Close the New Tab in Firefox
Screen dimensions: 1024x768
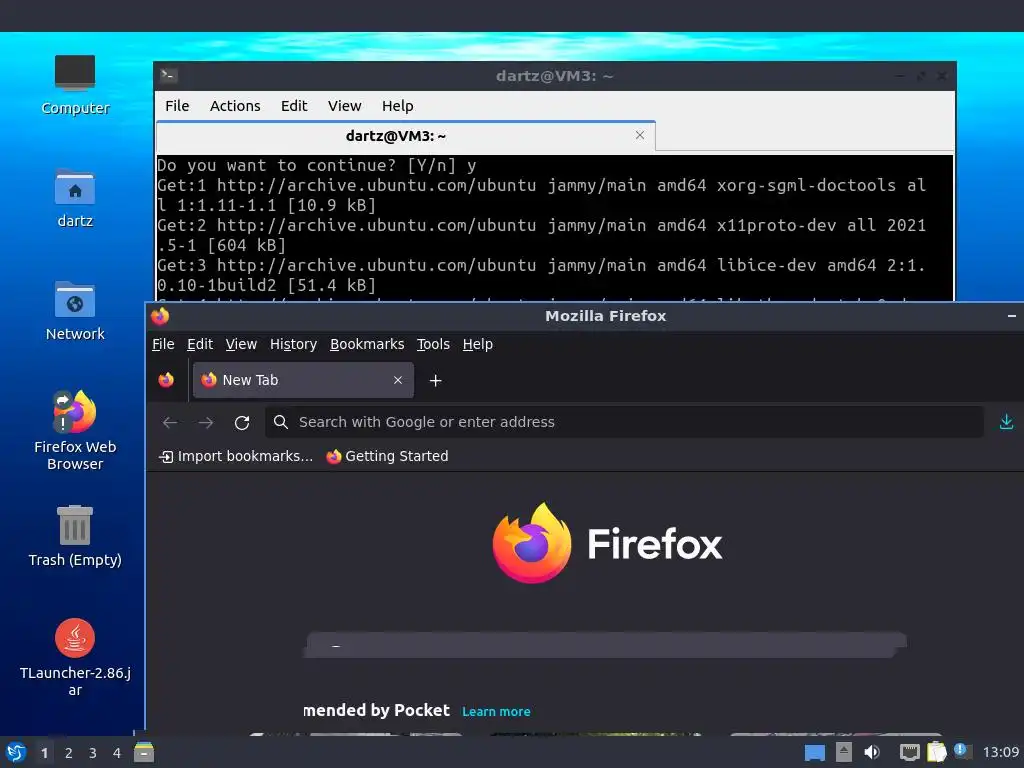point(398,380)
